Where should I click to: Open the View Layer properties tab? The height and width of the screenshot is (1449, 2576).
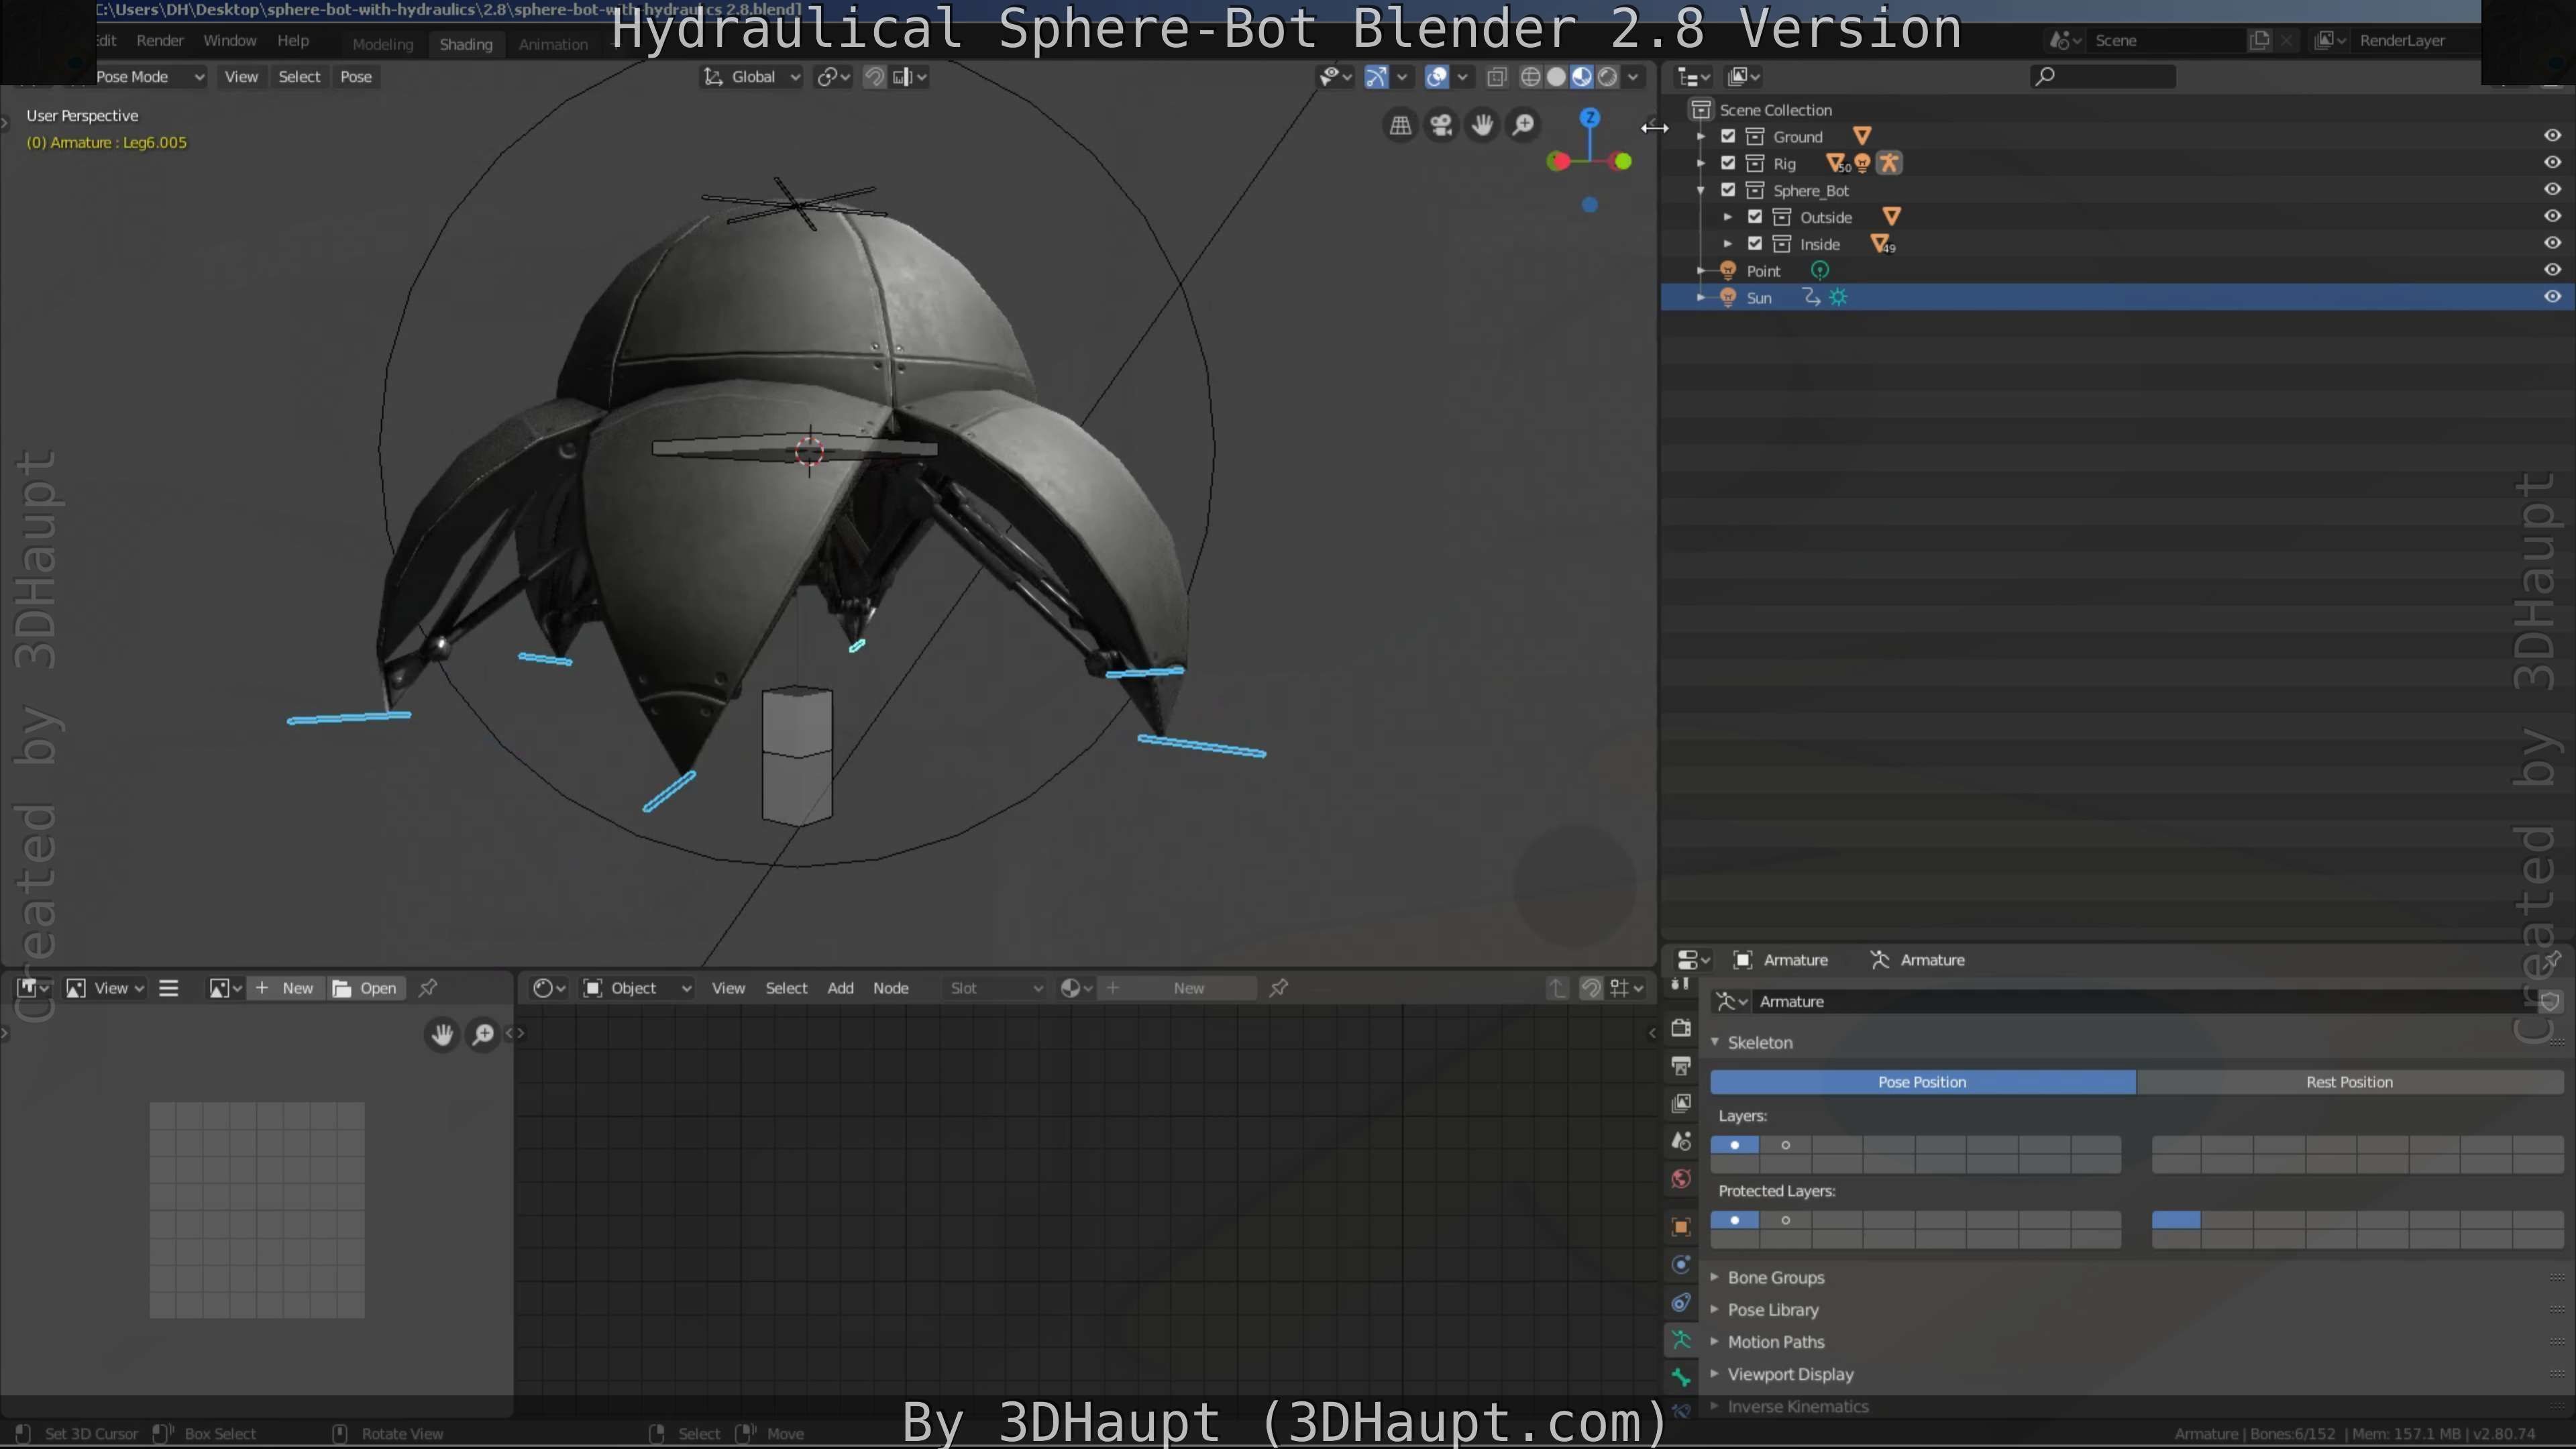1681,1103
